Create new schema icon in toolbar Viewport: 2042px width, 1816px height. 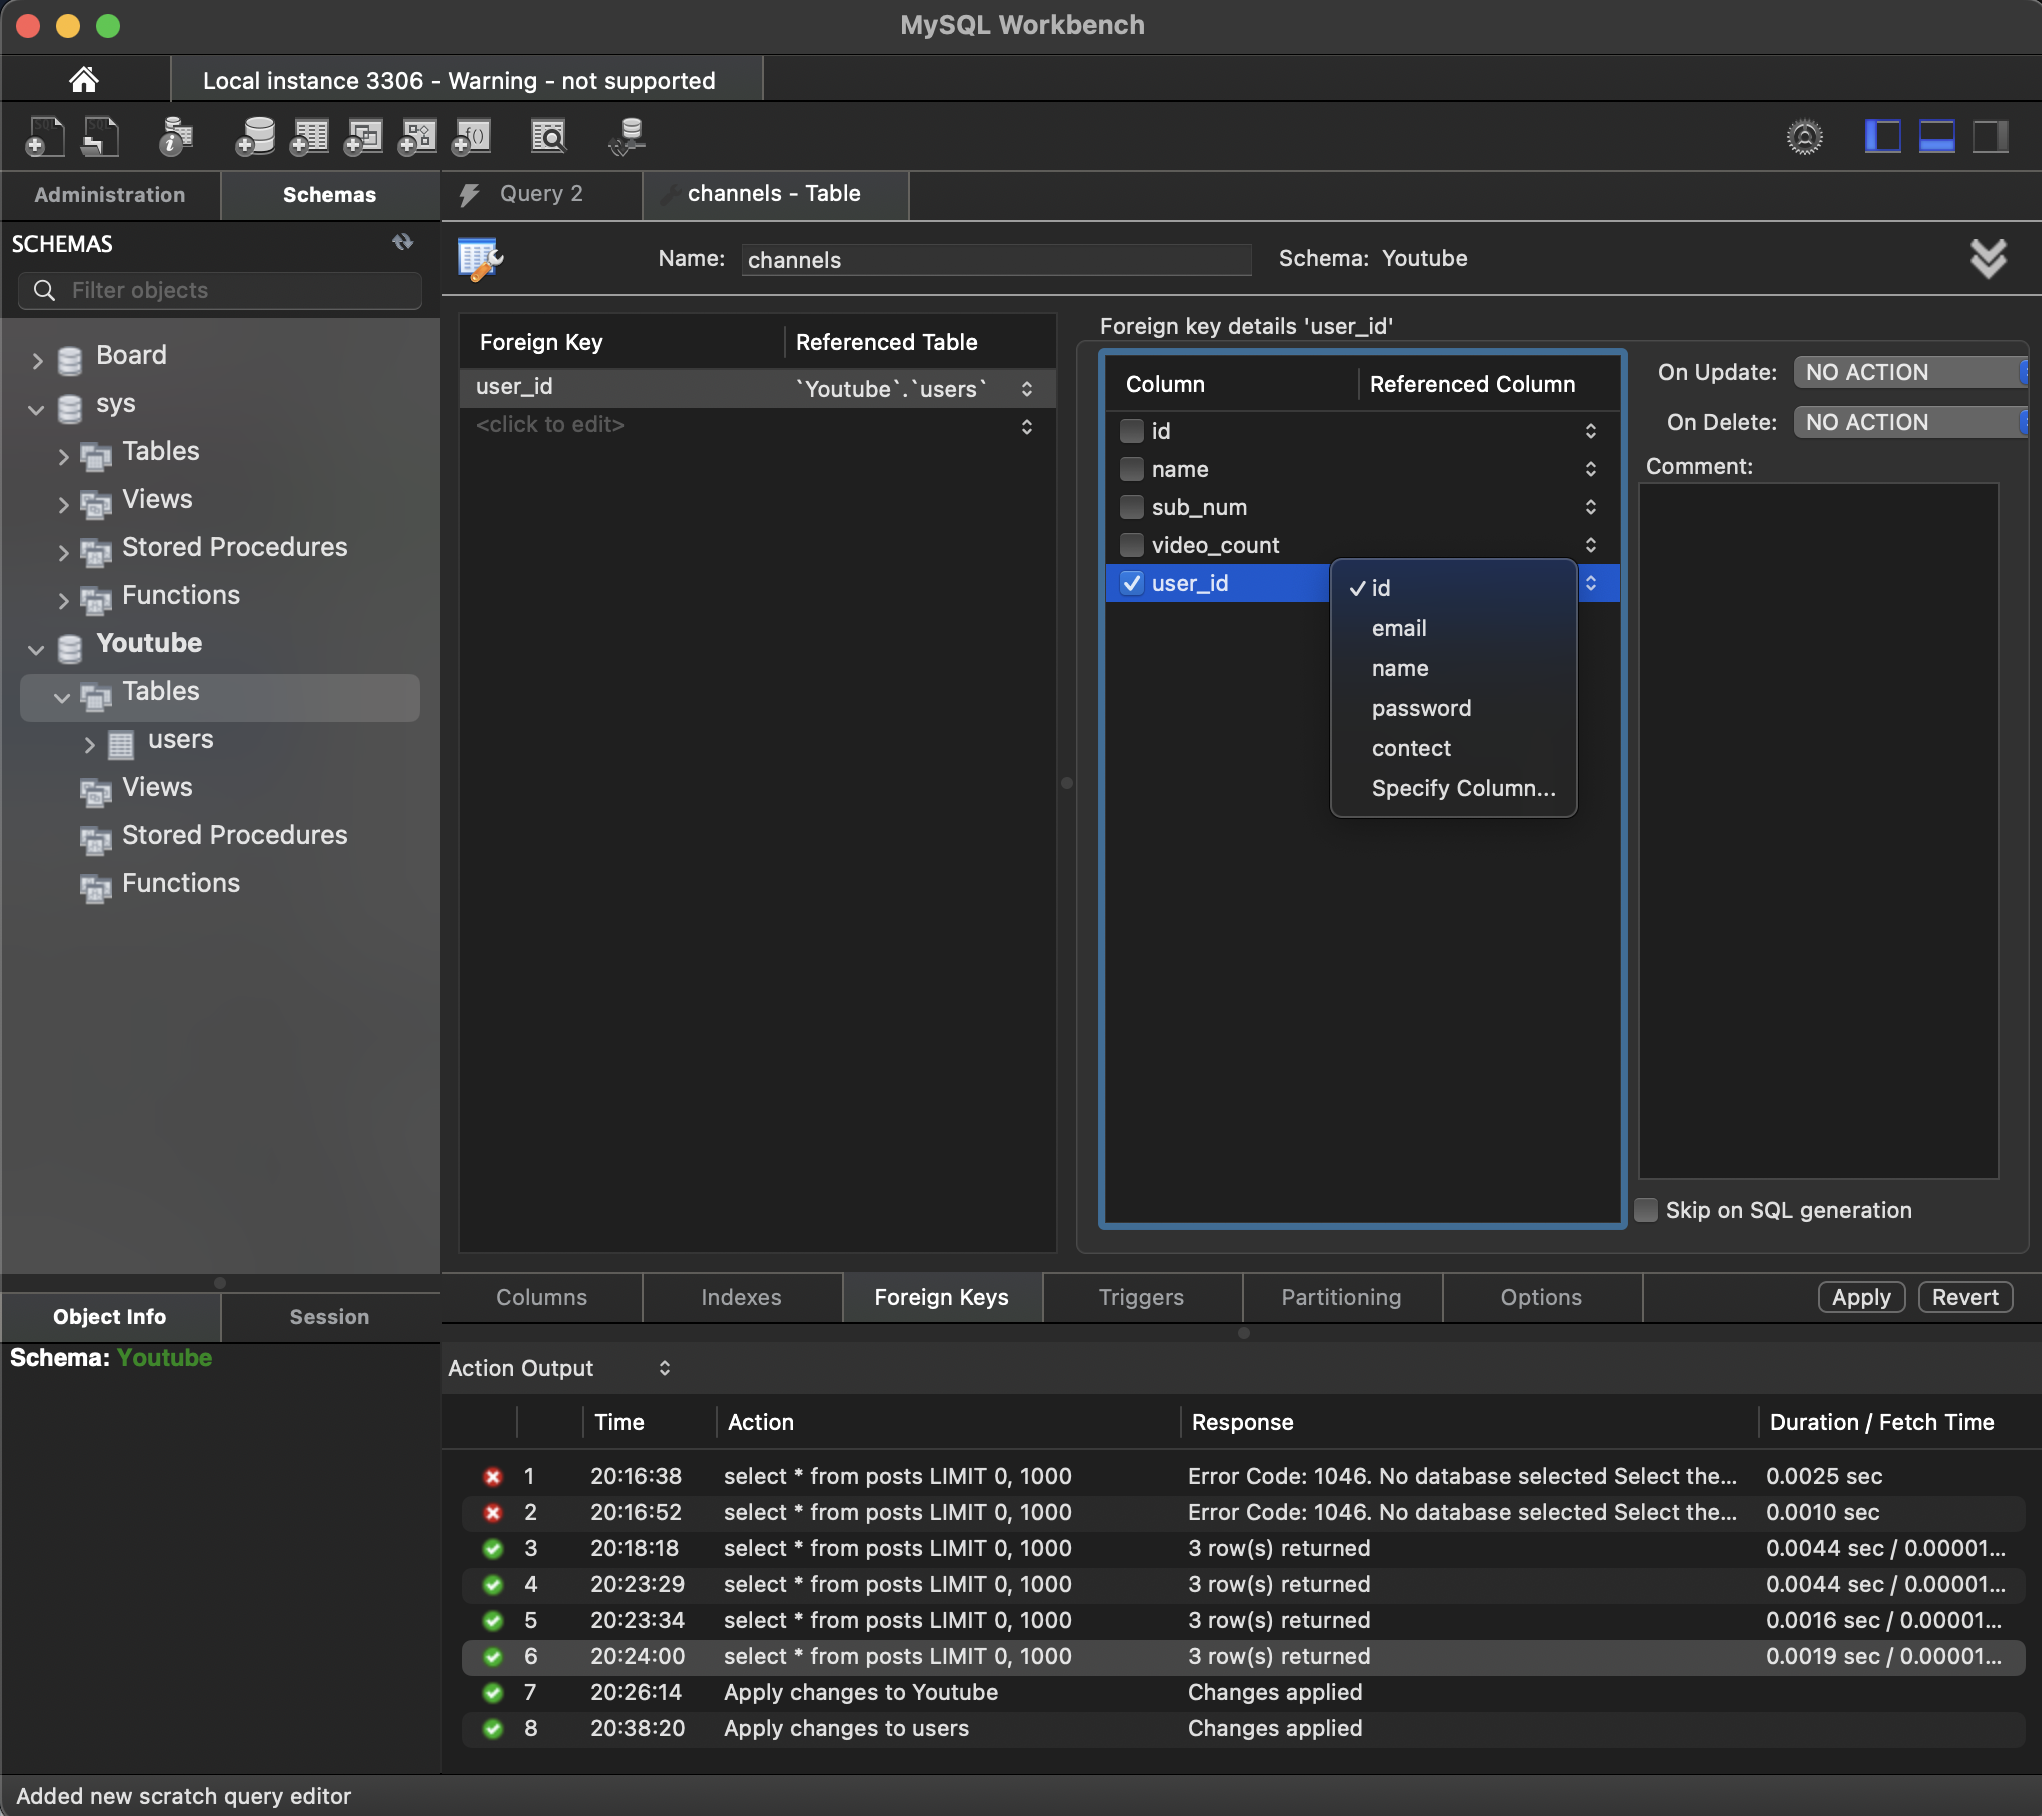click(x=255, y=136)
